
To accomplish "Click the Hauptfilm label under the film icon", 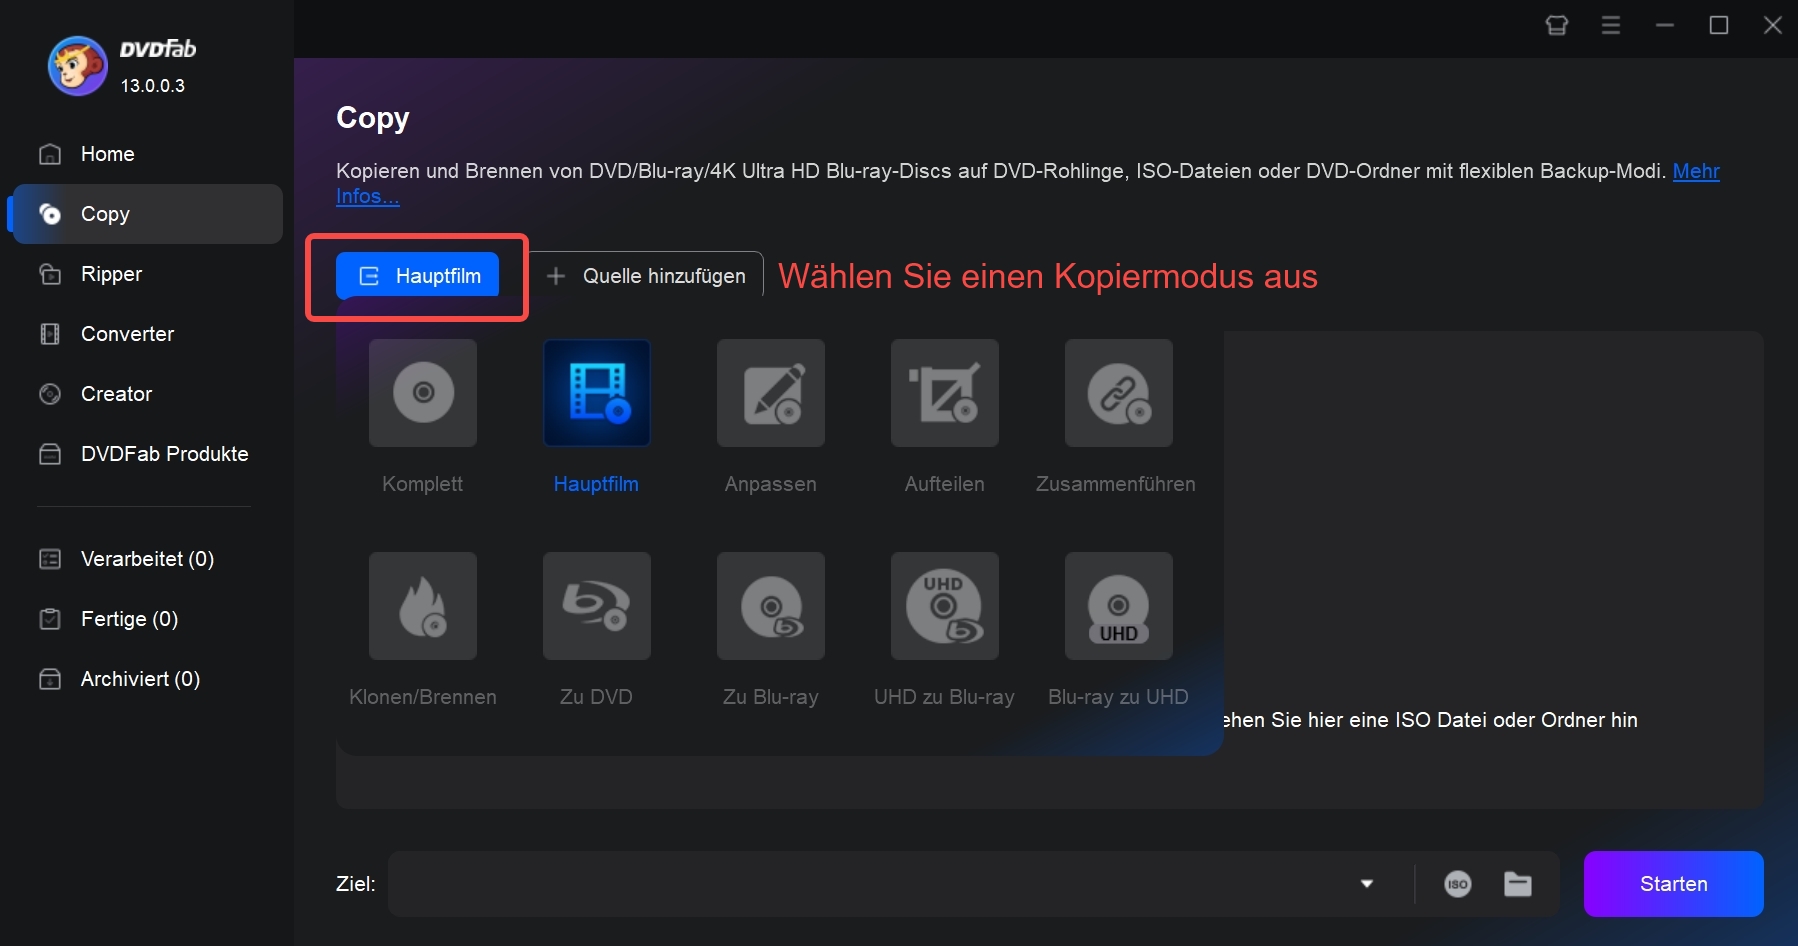I will click(x=596, y=484).
